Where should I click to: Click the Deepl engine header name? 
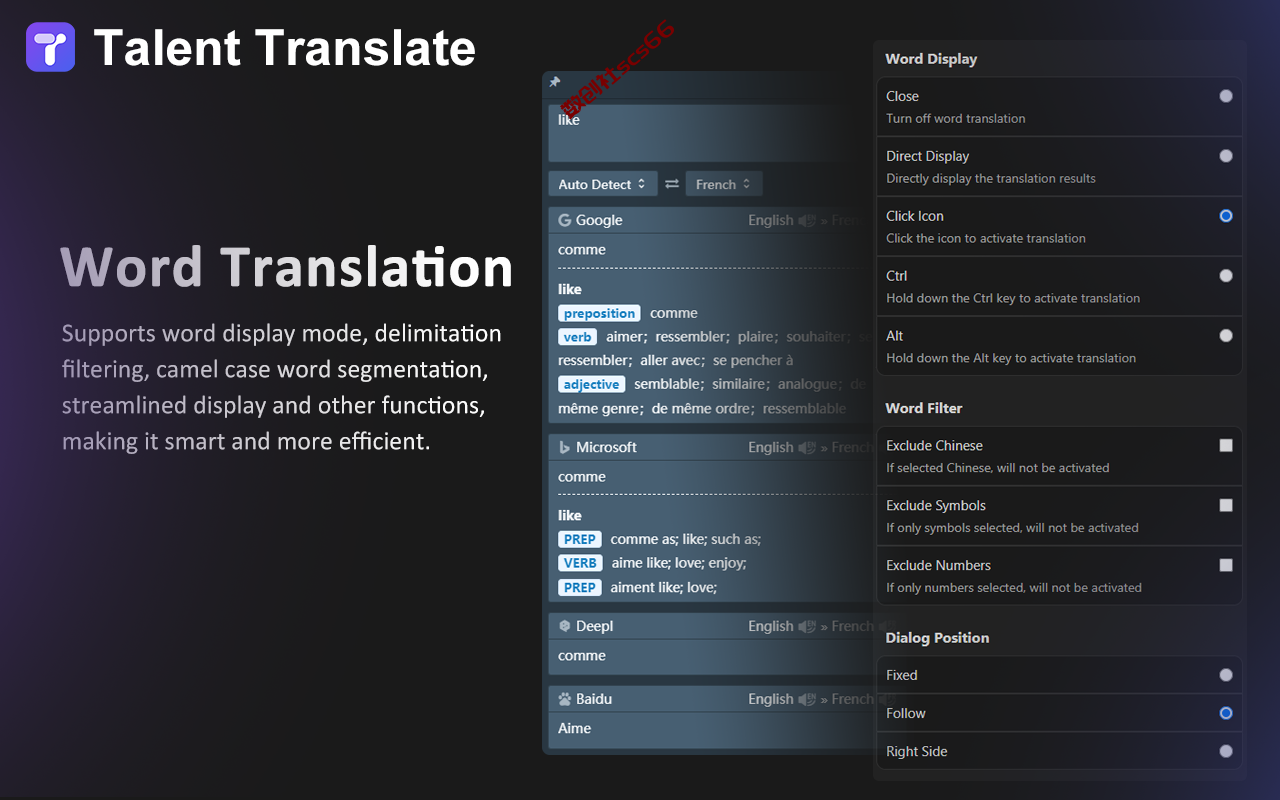coord(595,626)
